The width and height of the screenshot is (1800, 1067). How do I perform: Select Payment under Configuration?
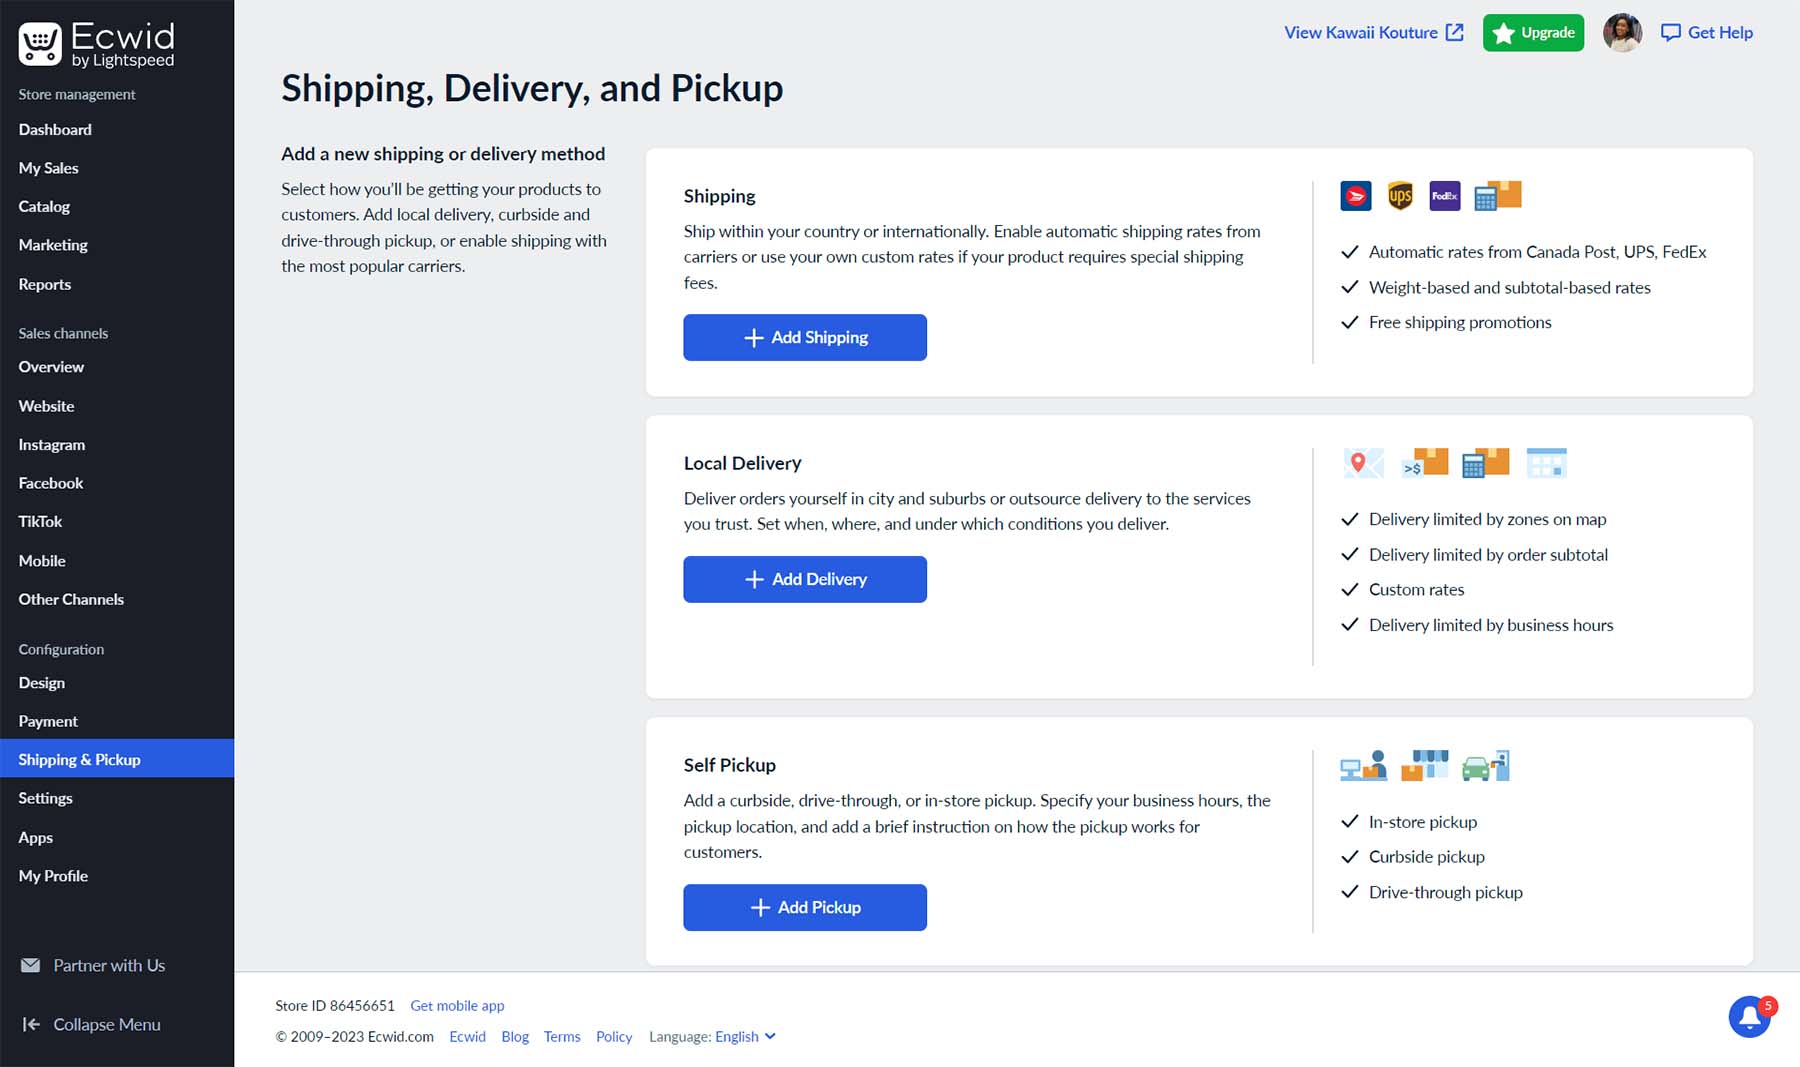(48, 720)
